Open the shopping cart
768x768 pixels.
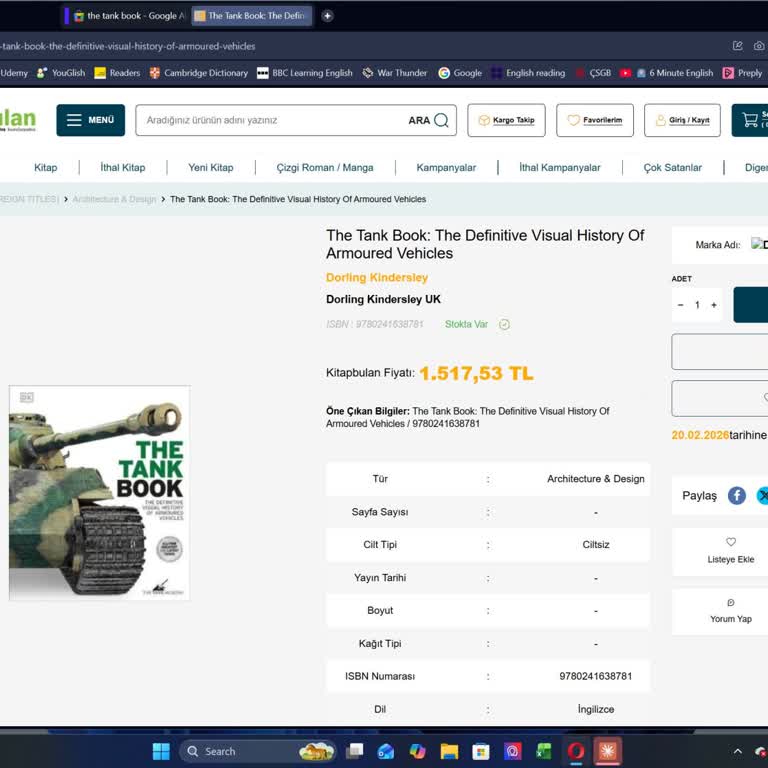coord(750,120)
